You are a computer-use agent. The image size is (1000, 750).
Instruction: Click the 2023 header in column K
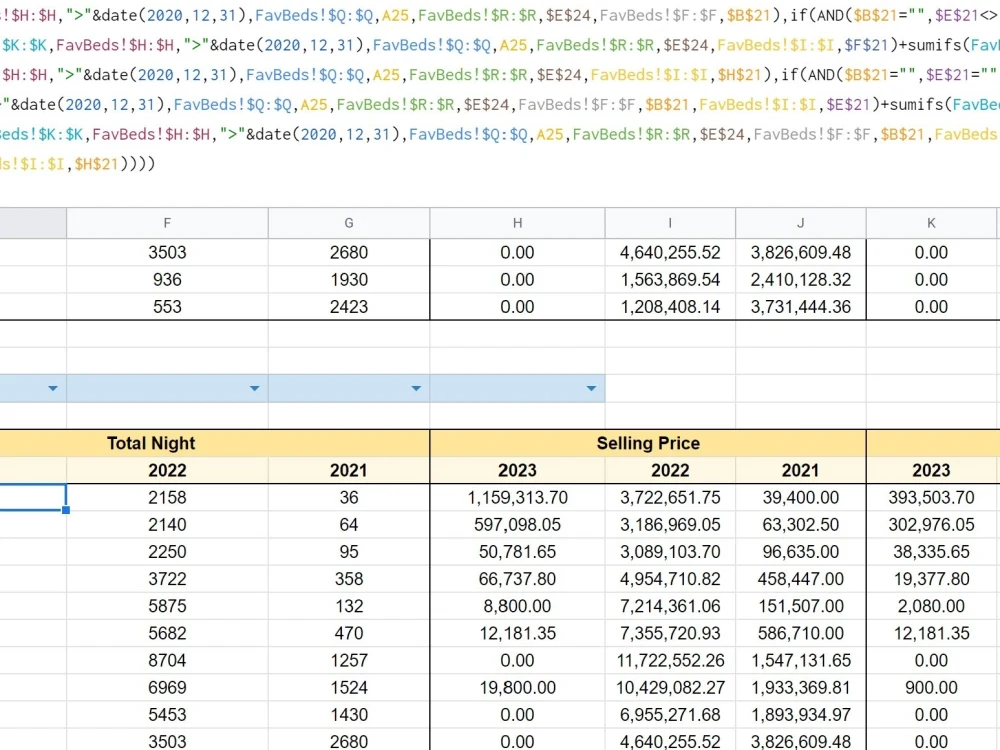931,470
